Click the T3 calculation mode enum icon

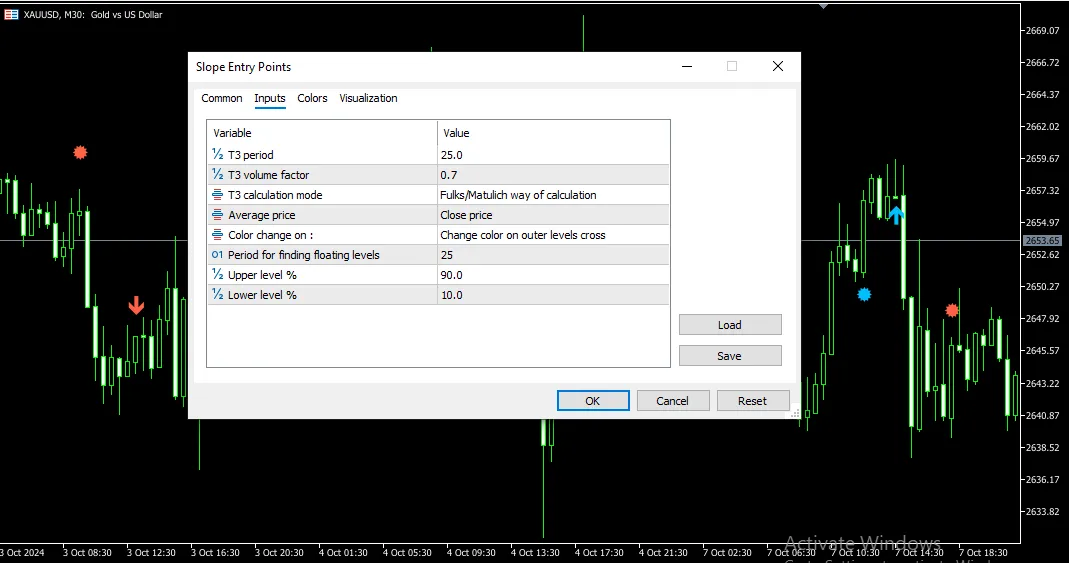click(217, 195)
